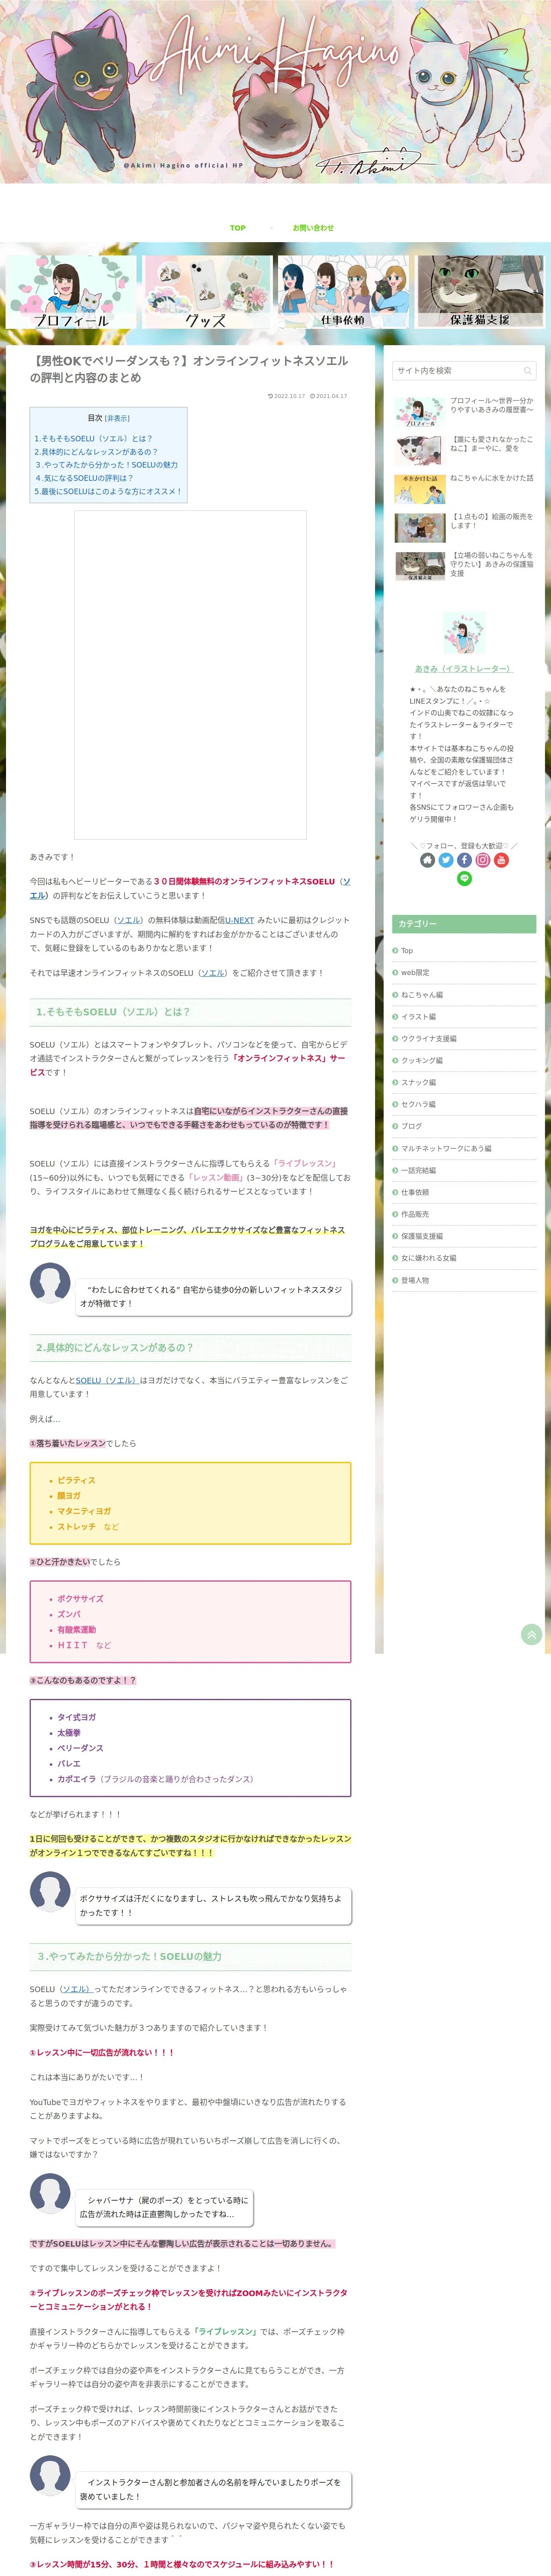Click the ベリーダンス list item
551x2576 pixels.
[x=80, y=1749]
